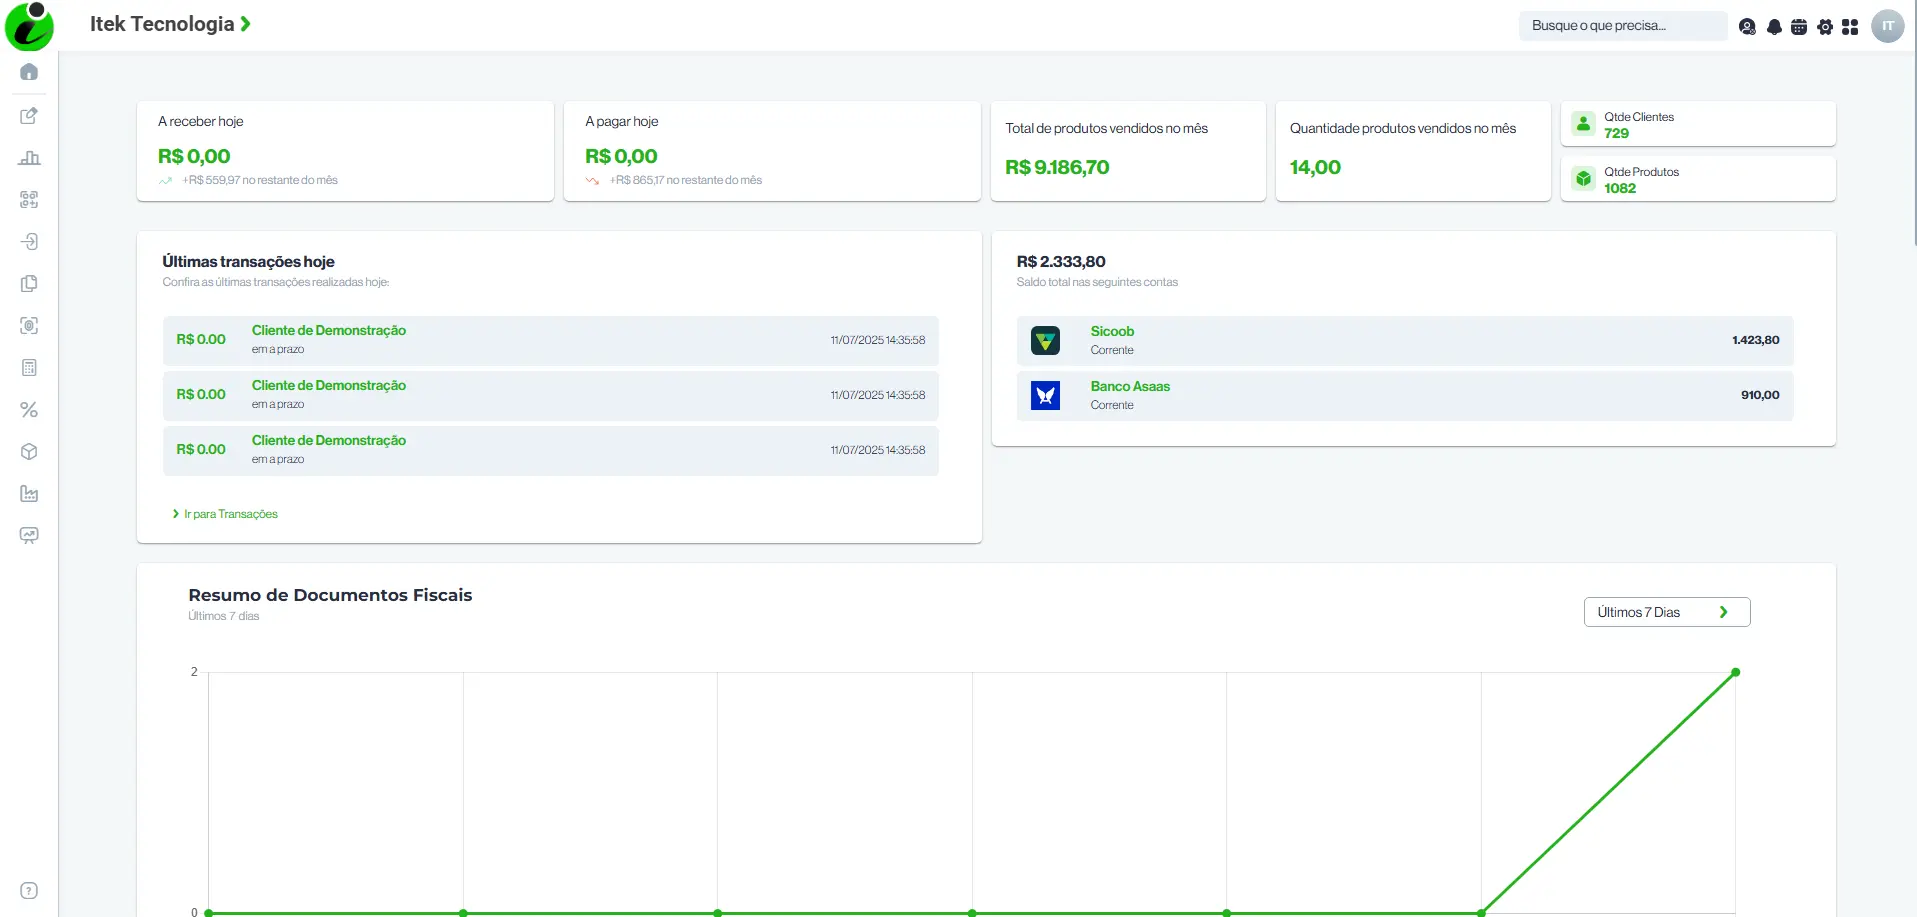Viewport: 1917px width, 917px height.
Task: Open the factory icon in sidebar
Action: (29, 494)
